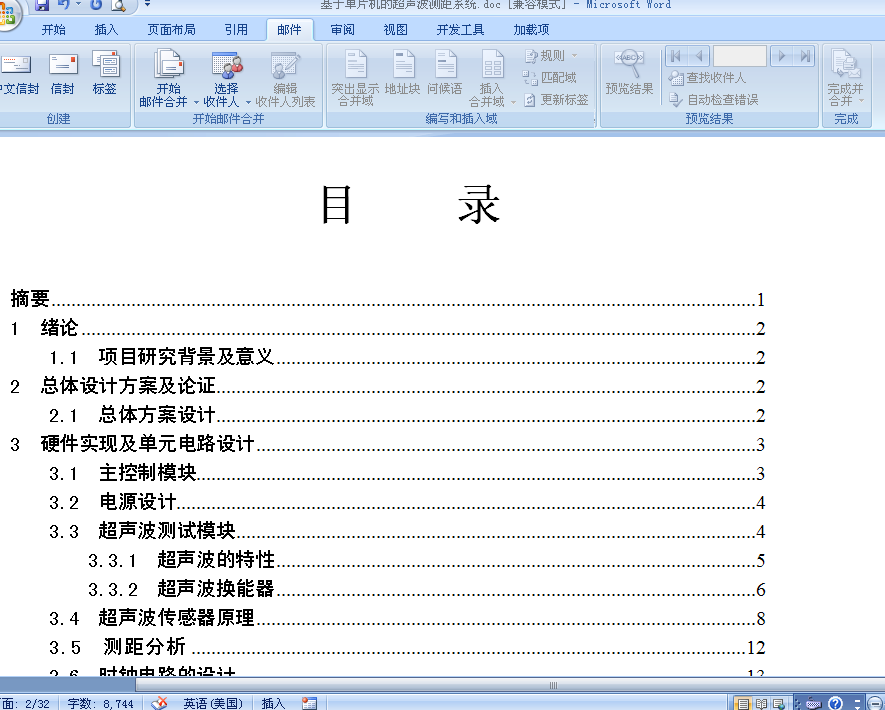
Task: Click 英语(美国) language in status bar
Action: 213,703
